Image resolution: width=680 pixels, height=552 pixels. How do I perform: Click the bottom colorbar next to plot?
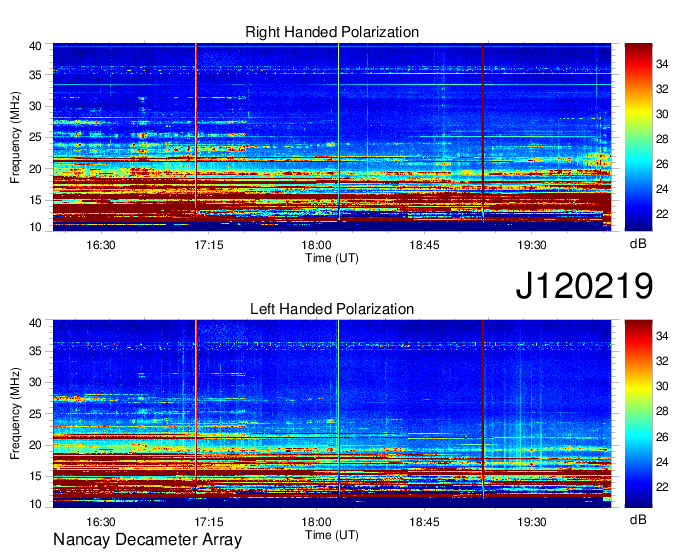[638, 414]
